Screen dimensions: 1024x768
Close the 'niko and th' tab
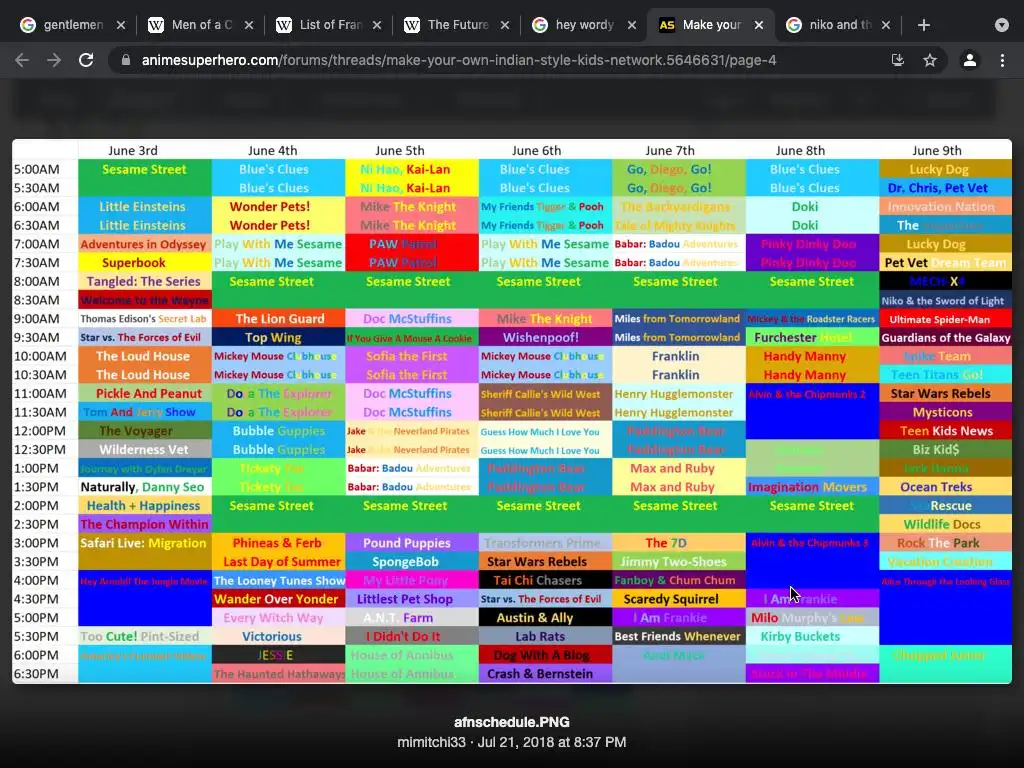[886, 25]
